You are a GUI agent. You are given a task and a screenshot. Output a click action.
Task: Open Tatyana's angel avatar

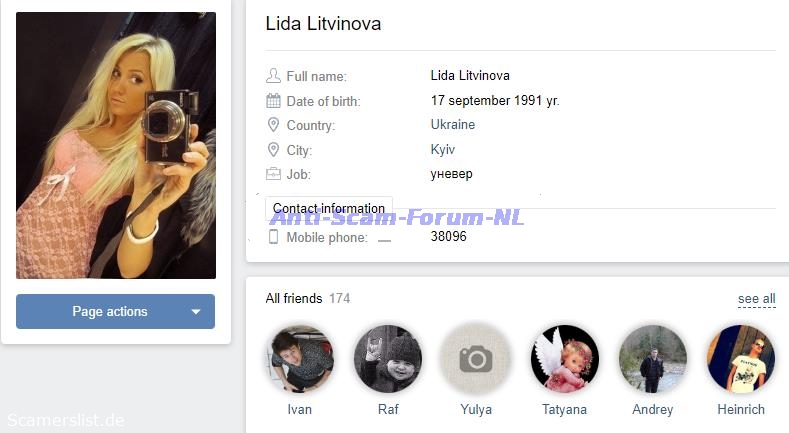(x=564, y=359)
